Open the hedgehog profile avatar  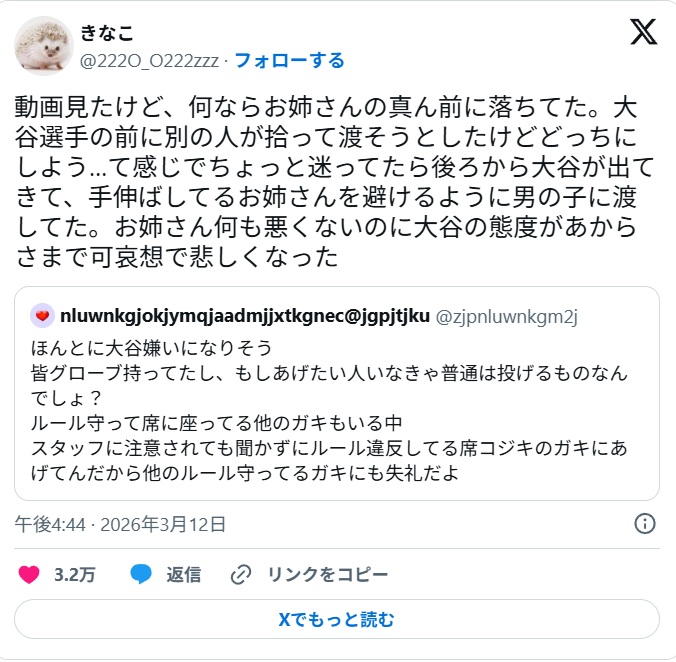tap(44, 46)
